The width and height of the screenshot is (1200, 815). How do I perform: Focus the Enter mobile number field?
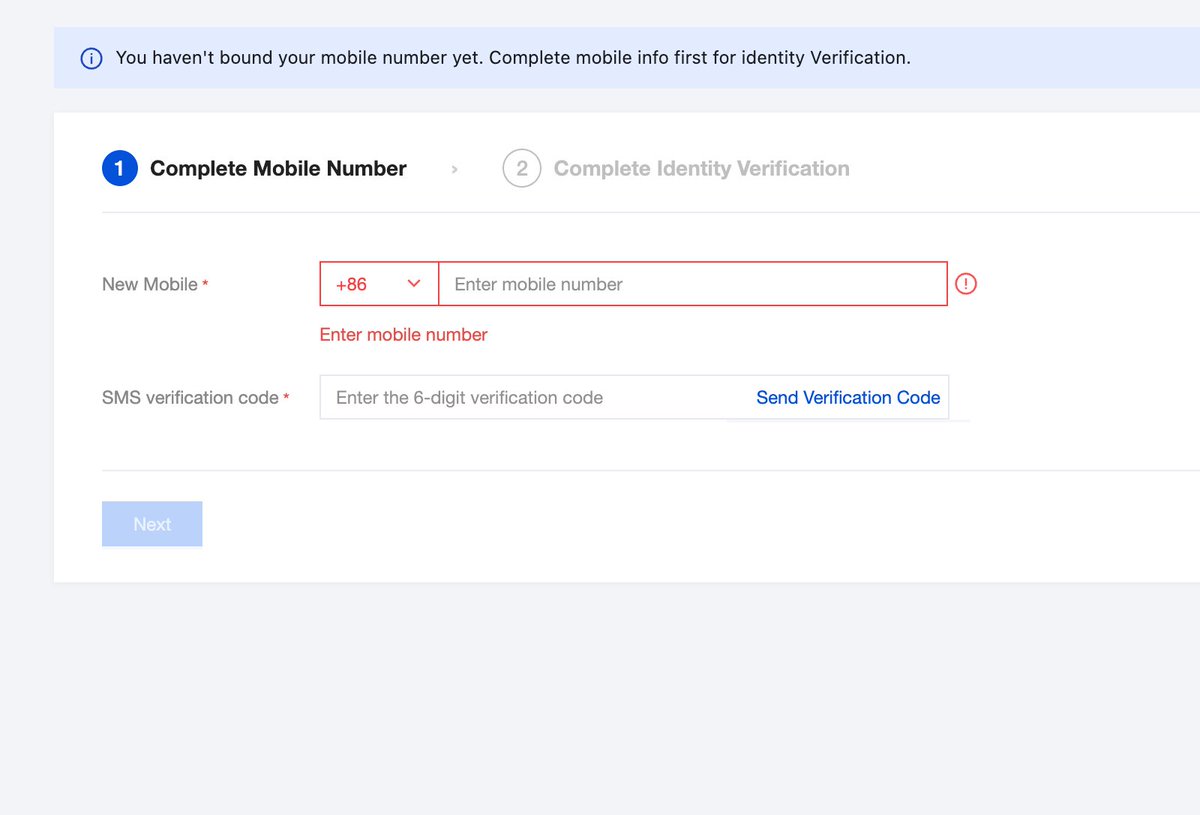pyautogui.click(x=693, y=284)
